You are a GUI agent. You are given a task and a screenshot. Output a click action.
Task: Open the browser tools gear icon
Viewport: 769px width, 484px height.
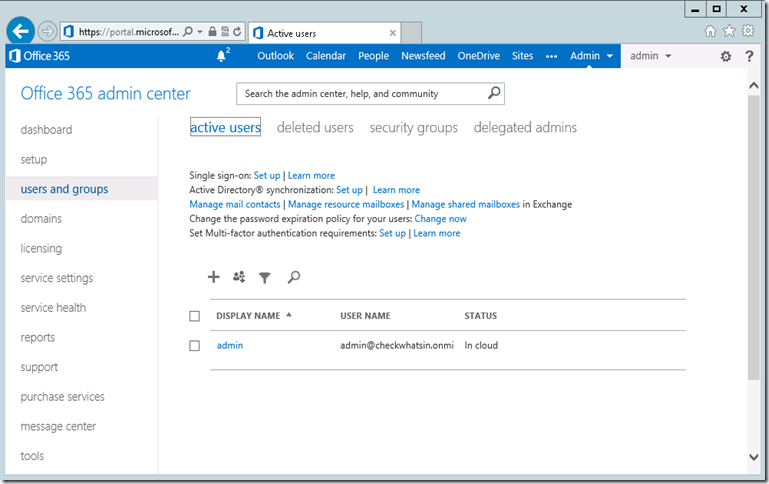coord(748,31)
